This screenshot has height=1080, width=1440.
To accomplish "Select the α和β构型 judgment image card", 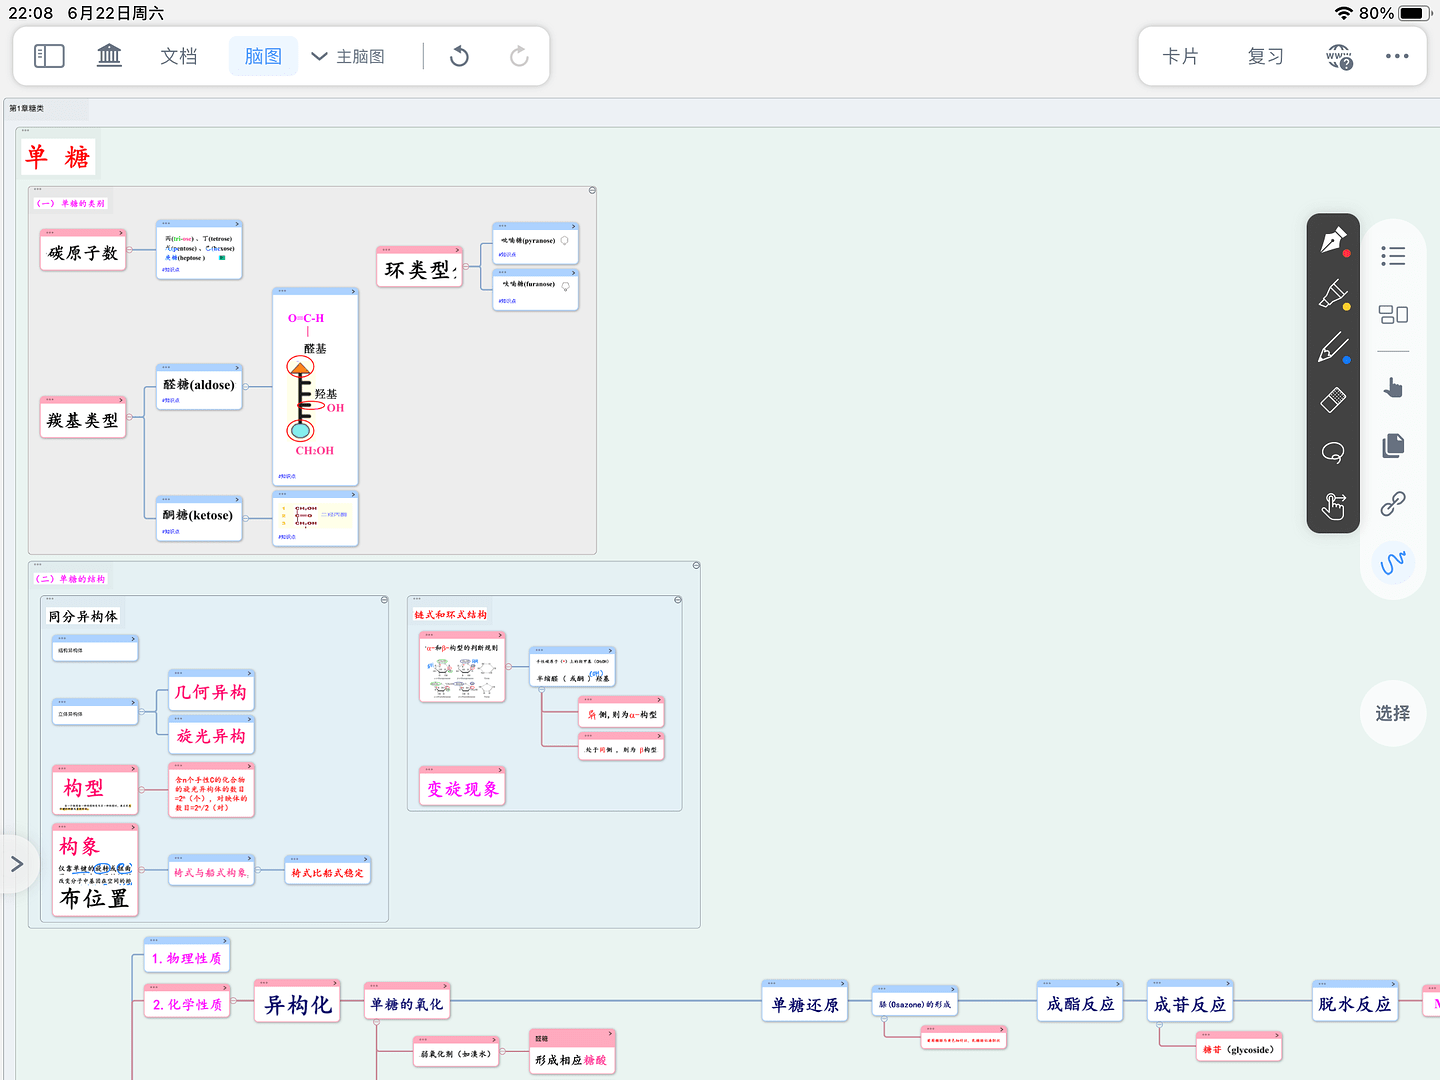I will tap(462, 667).
